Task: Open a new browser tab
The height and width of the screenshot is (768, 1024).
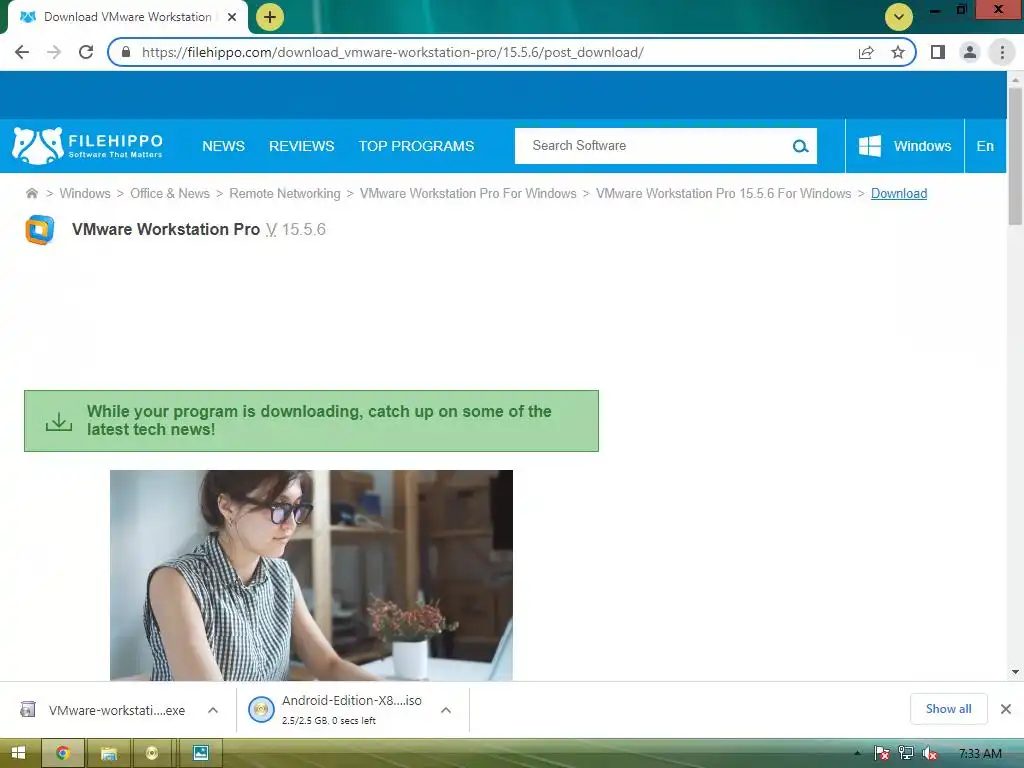Action: pyautogui.click(x=270, y=17)
